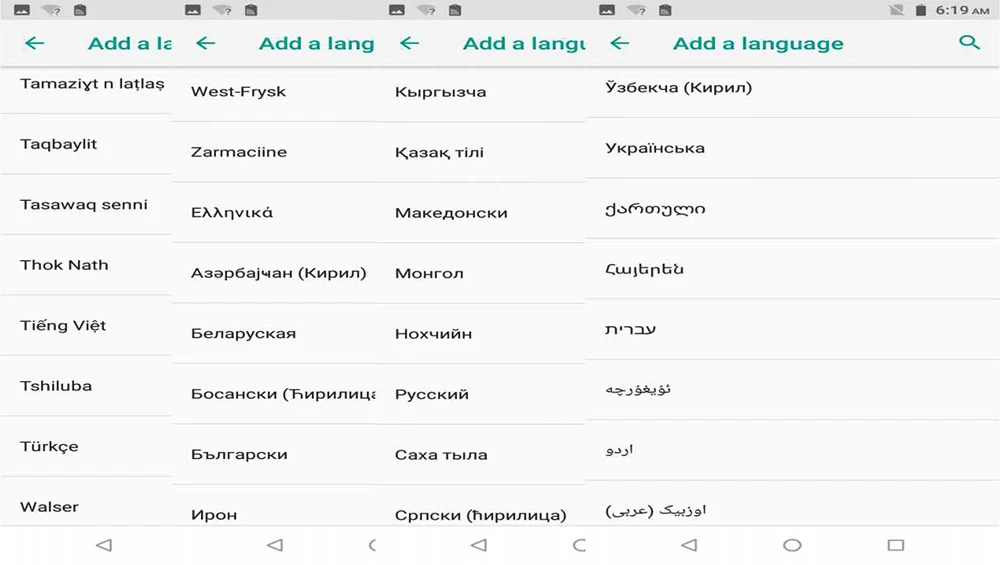Tap the Android Home circle button
The width and height of the screenshot is (1000, 565).
click(792, 545)
